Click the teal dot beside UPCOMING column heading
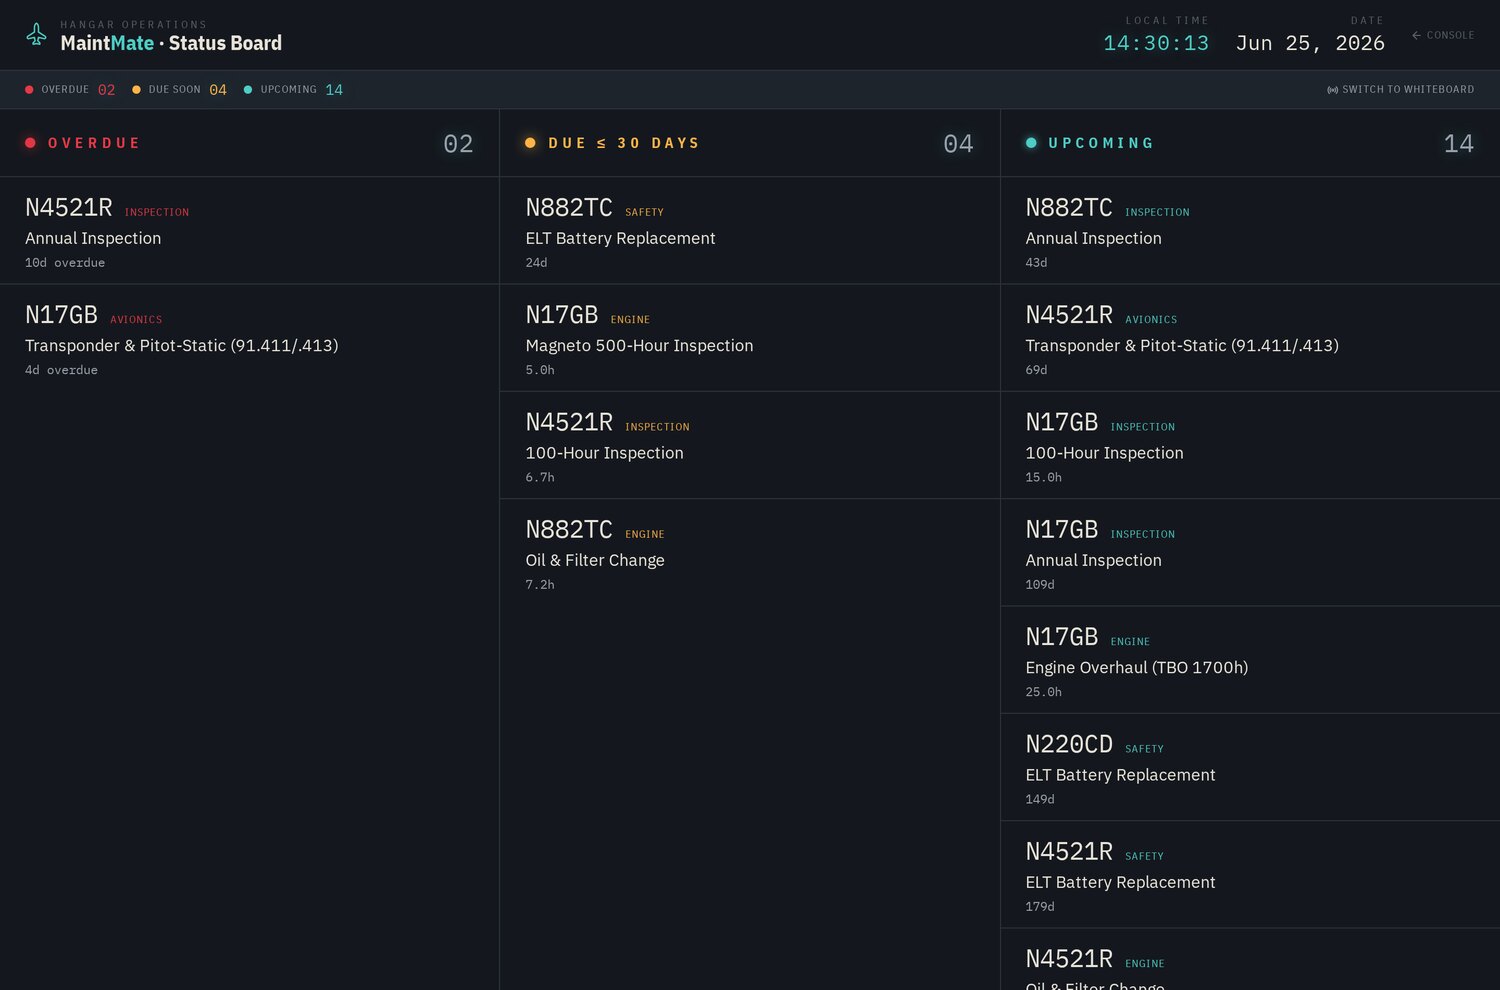The height and width of the screenshot is (990, 1500). click(x=1031, y=143)
